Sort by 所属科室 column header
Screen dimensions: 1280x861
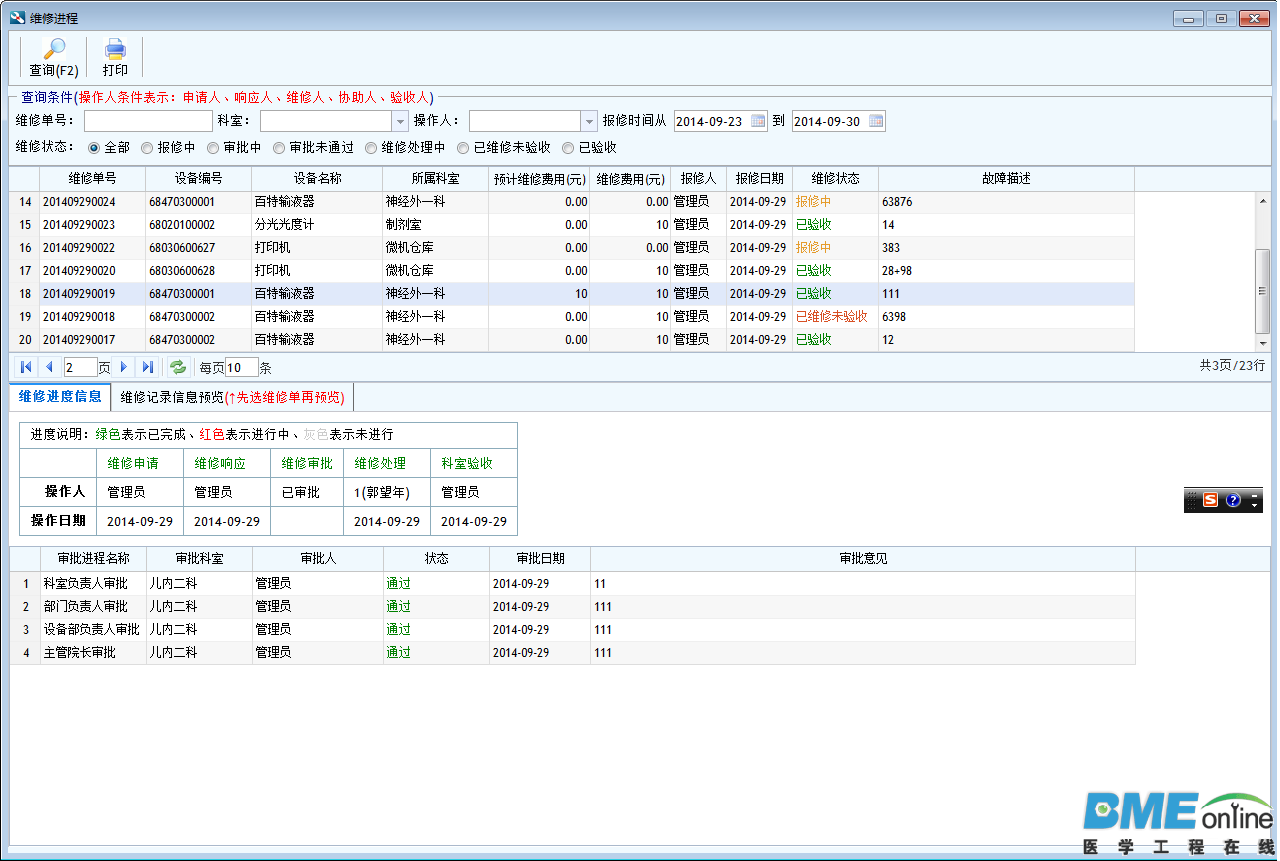pos(435,178)
